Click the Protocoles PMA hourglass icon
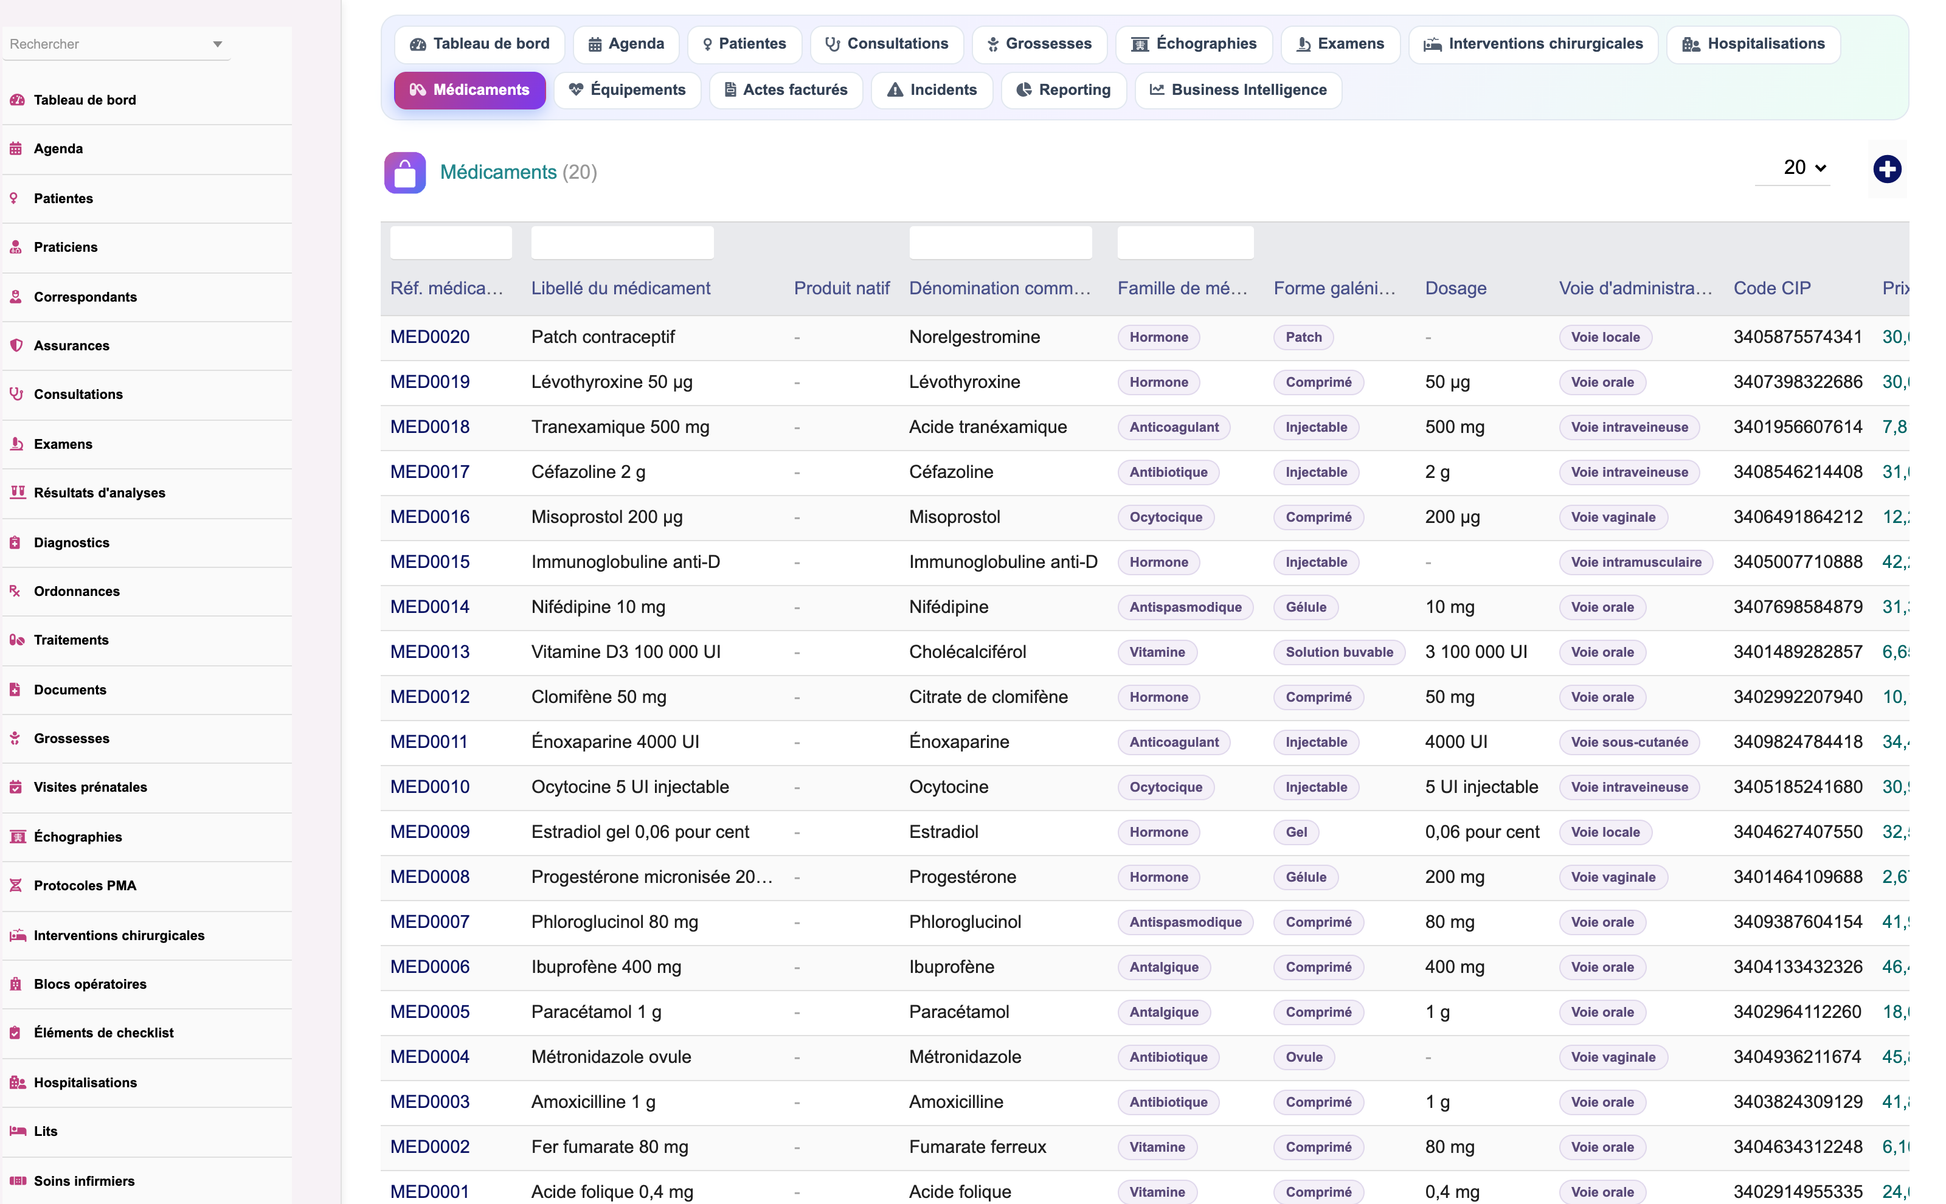Viewport: 1946px width, 1204px height. click(x=15, y=886)
